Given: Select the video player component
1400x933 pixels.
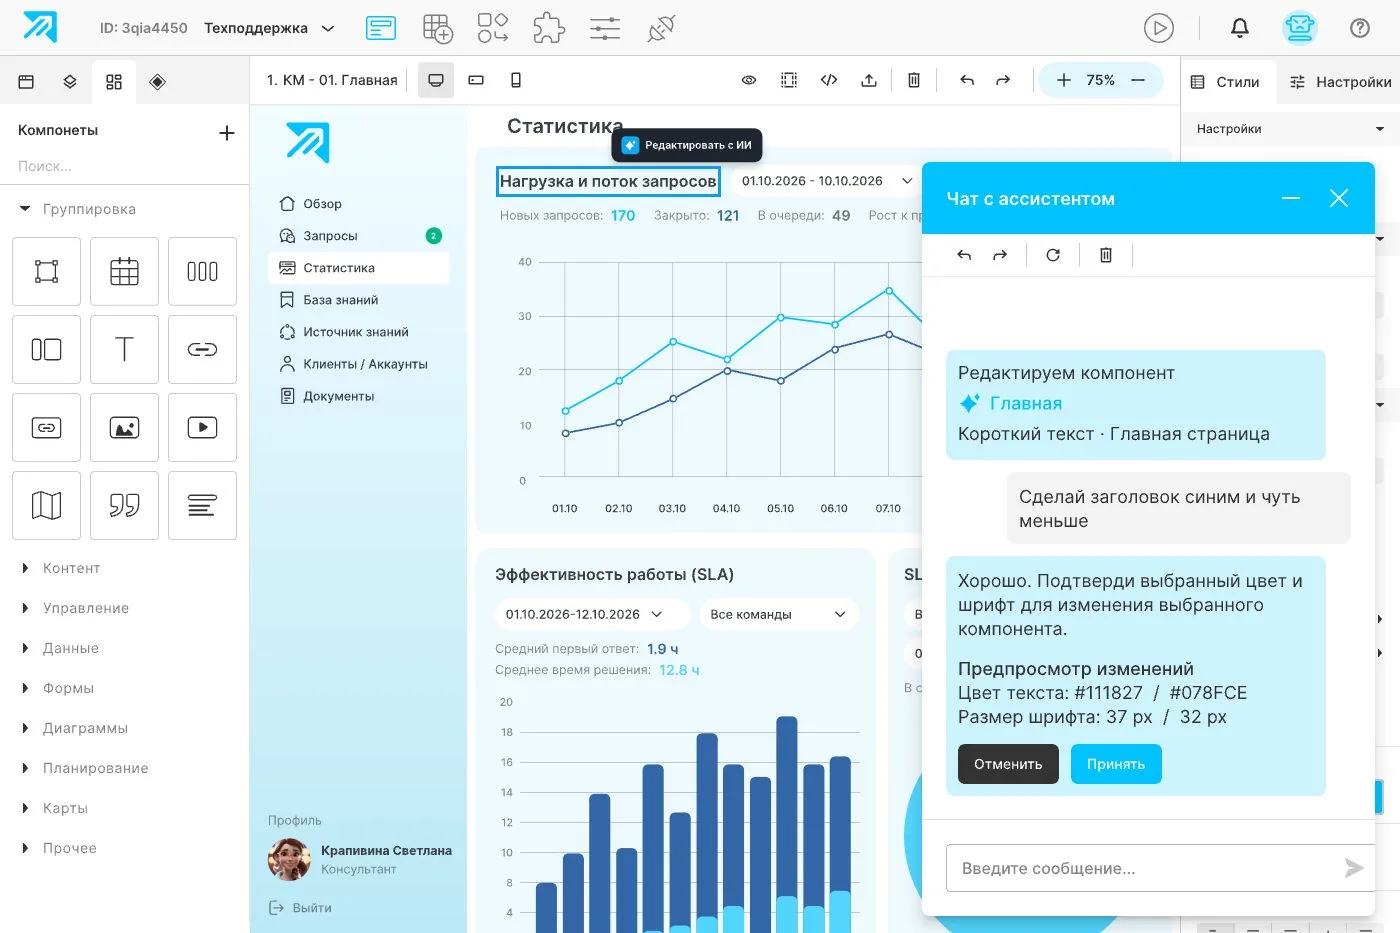Looking at the screenshot, I should pos(202,427).
